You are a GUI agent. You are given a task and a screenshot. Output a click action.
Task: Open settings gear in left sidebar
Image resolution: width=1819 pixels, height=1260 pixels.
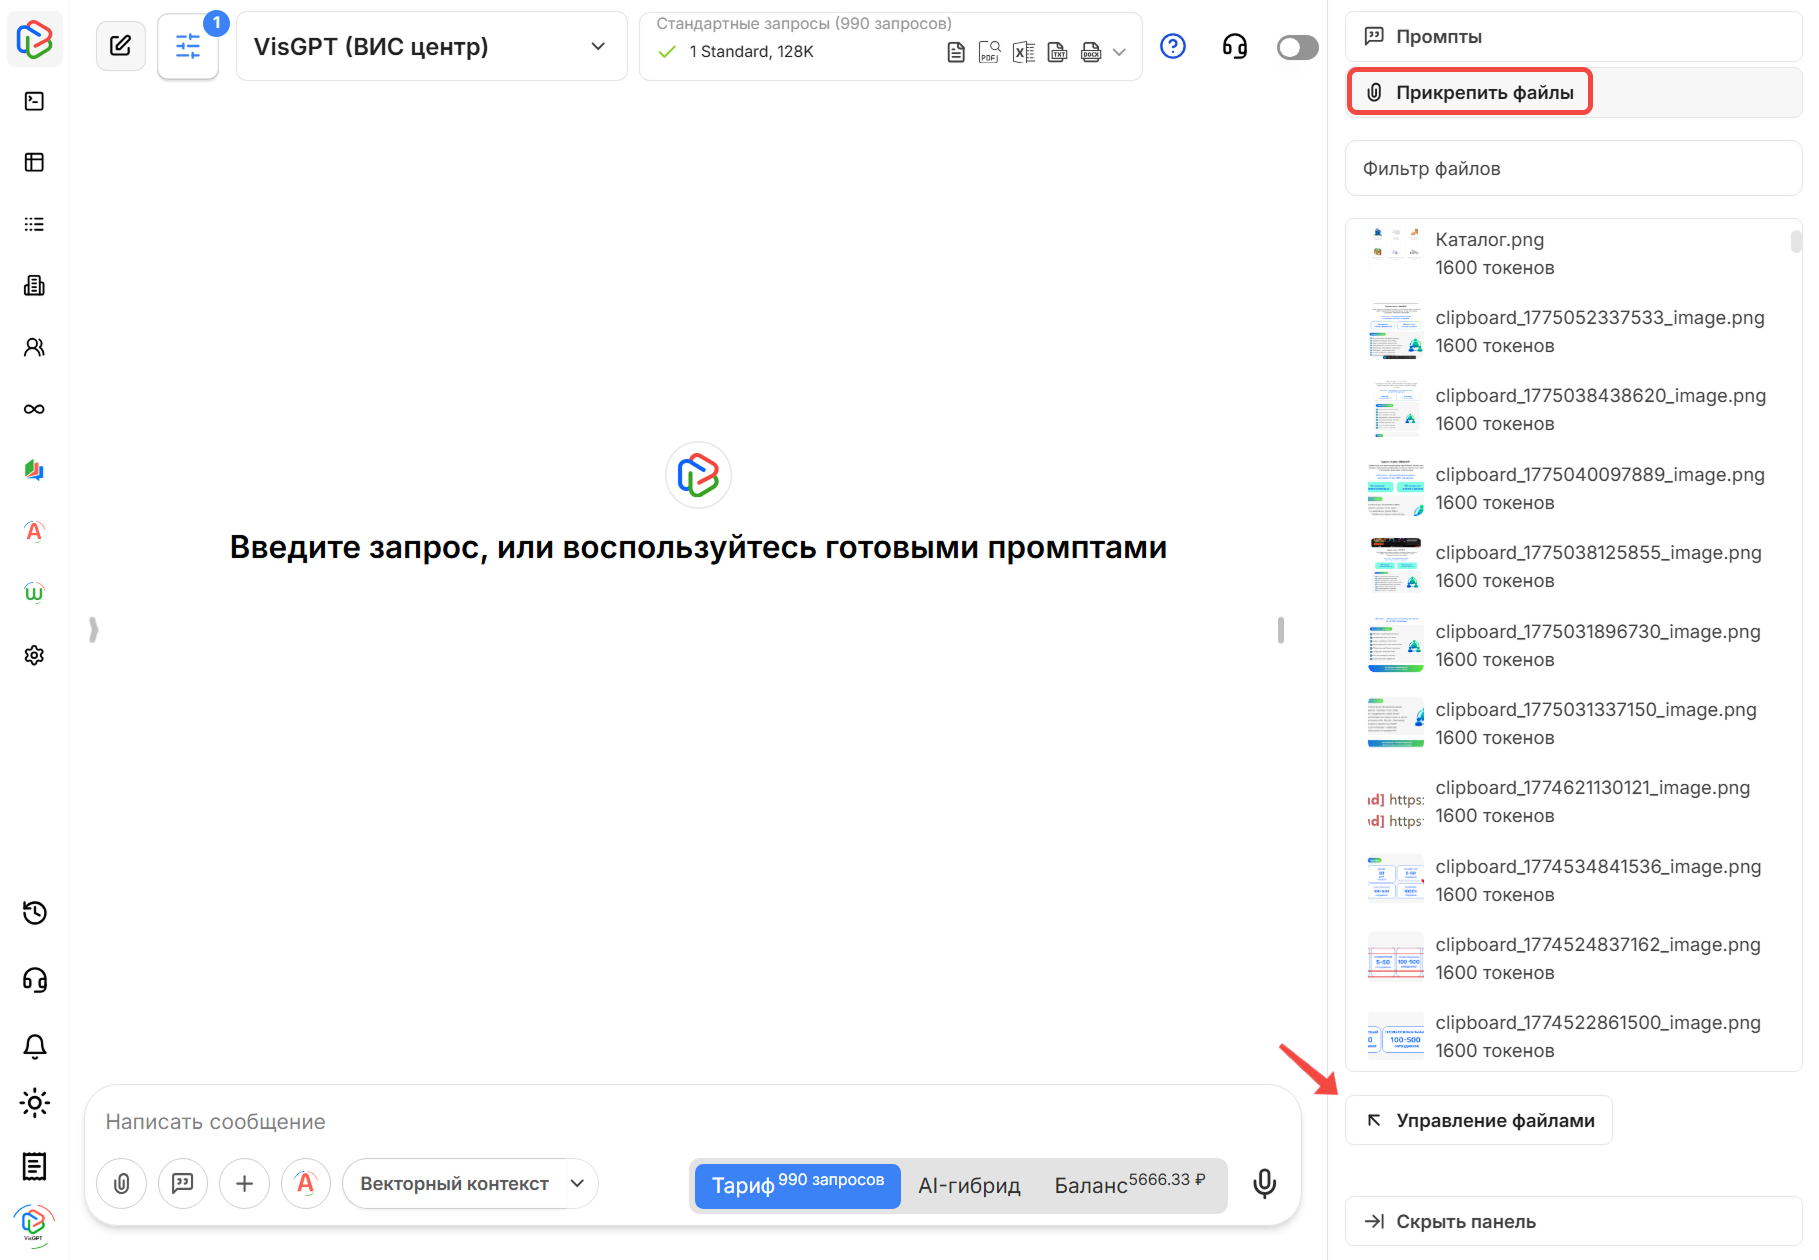34,654
